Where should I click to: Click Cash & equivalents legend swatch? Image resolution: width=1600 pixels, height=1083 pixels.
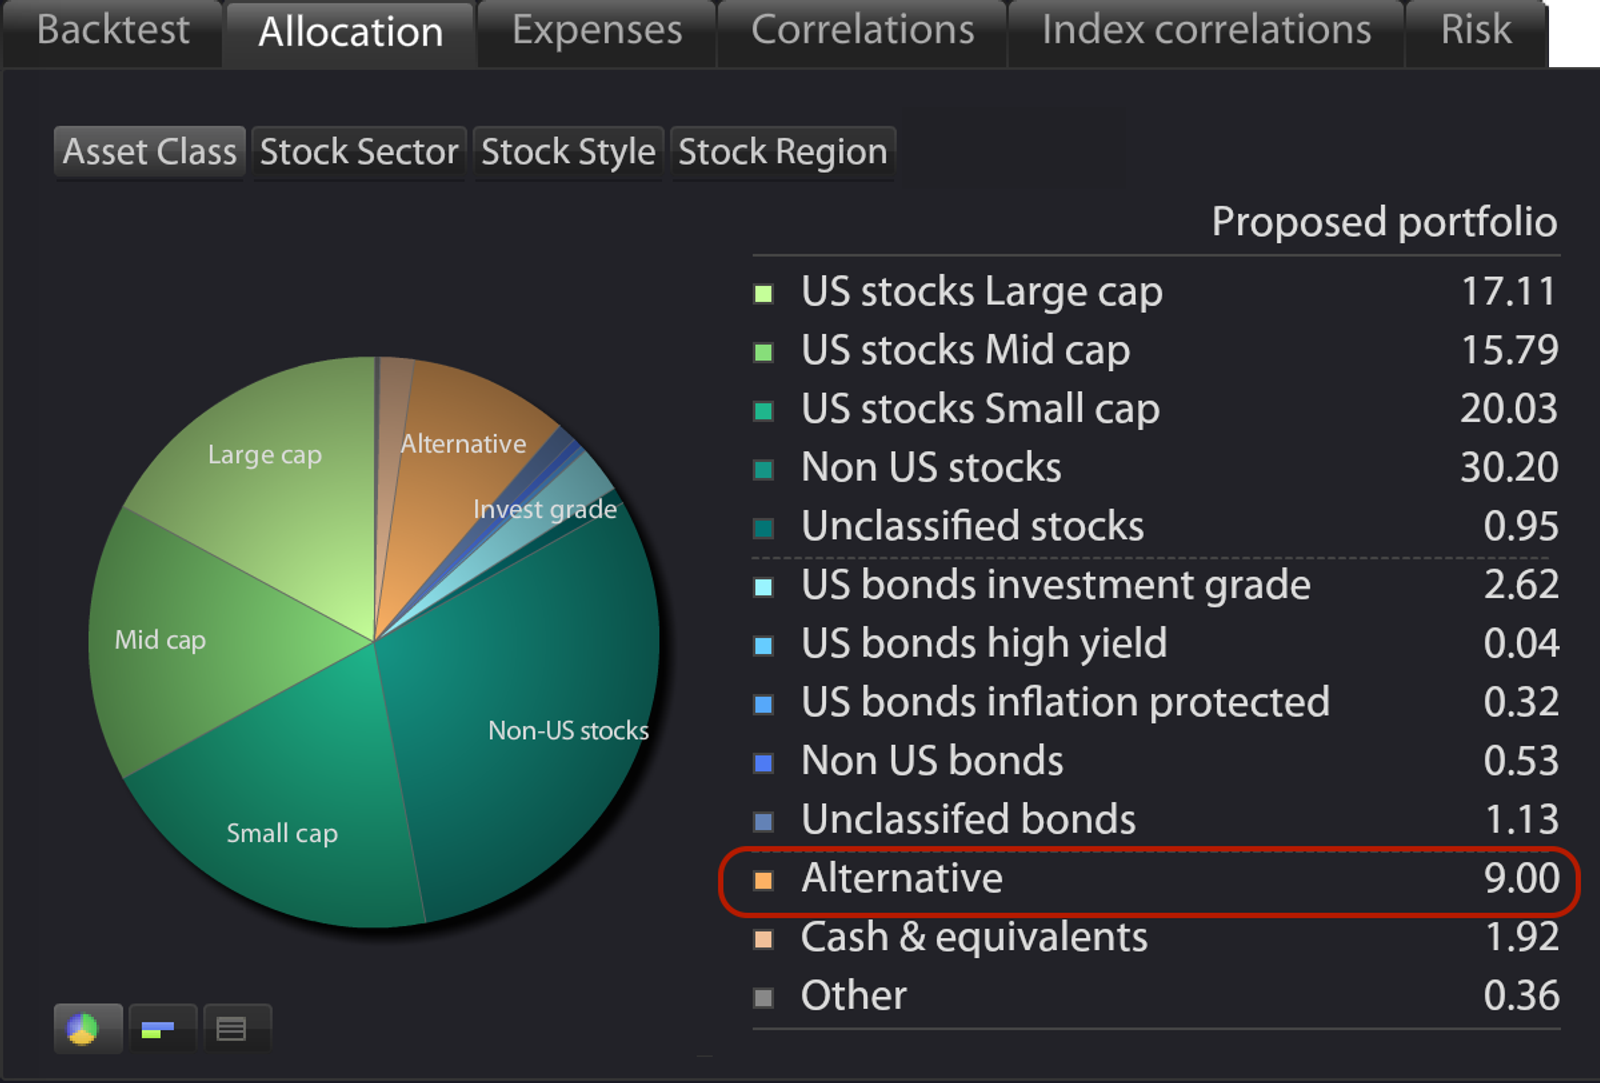click(763, 939)
